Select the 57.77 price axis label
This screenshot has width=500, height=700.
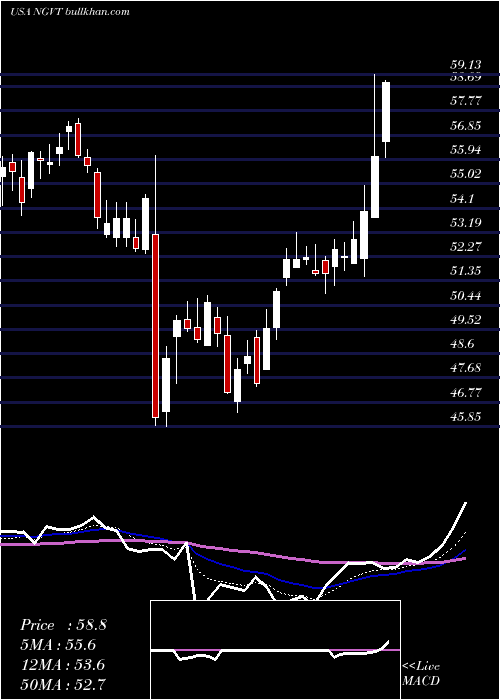465,101
